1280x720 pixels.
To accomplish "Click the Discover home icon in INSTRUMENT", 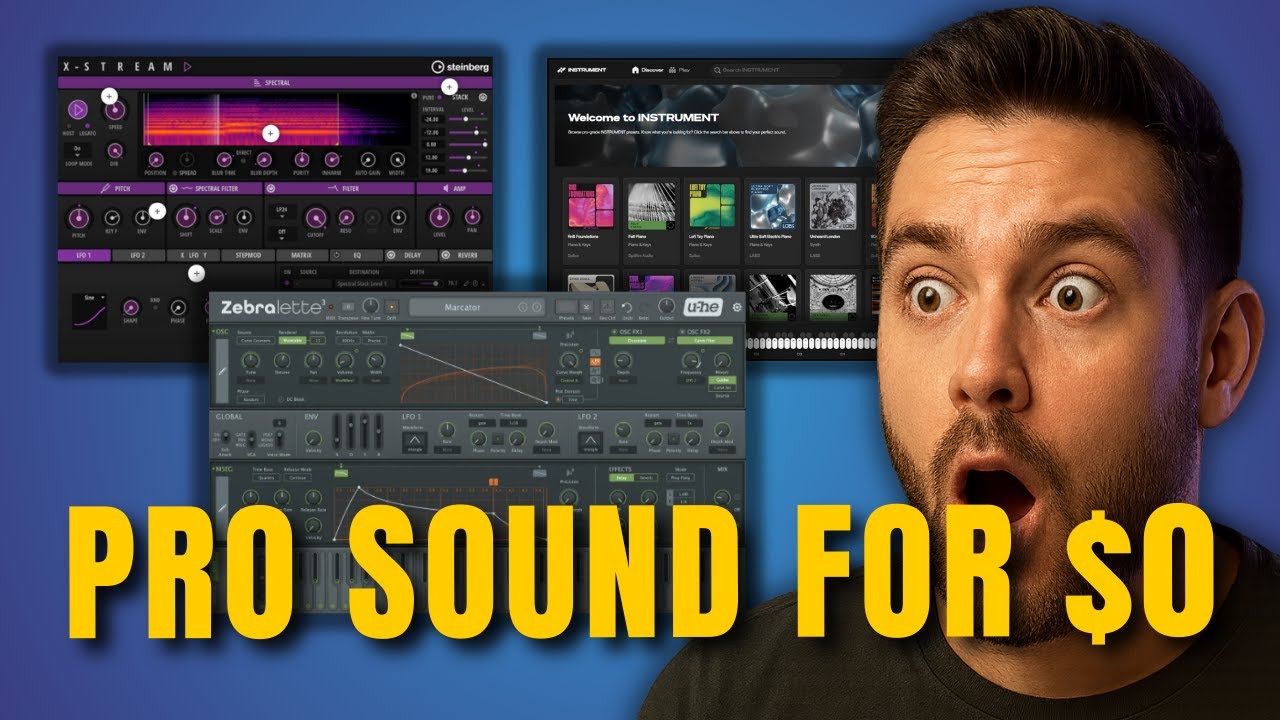I will coord(635,70).
